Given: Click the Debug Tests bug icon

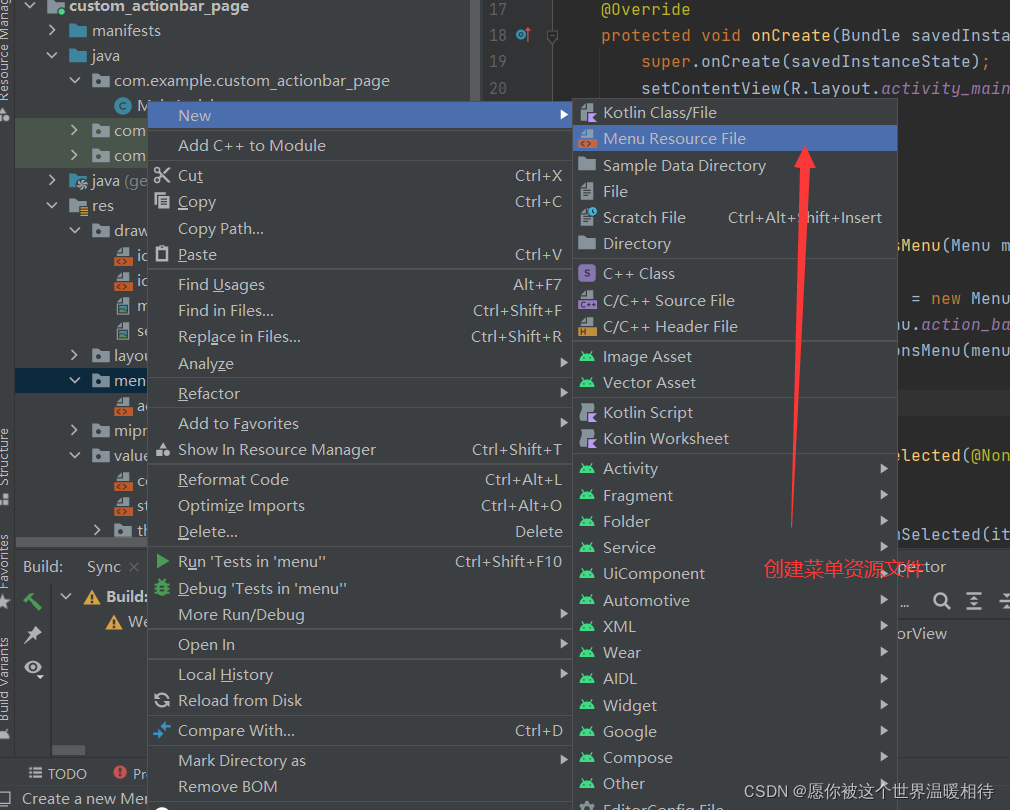Looking at the screenshot, I should (x=162, y=588).
